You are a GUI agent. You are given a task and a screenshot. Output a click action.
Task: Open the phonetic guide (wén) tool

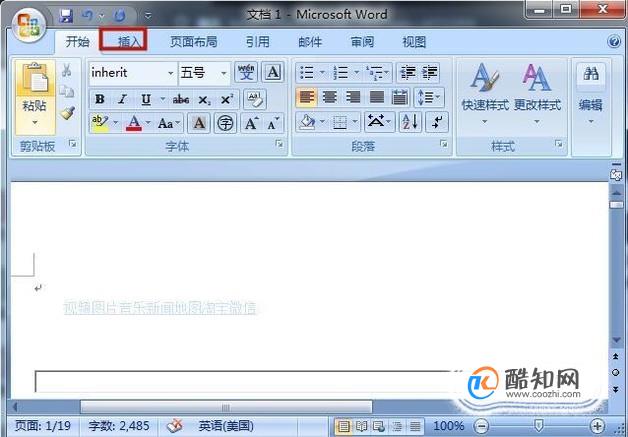(x=246, y=72)
